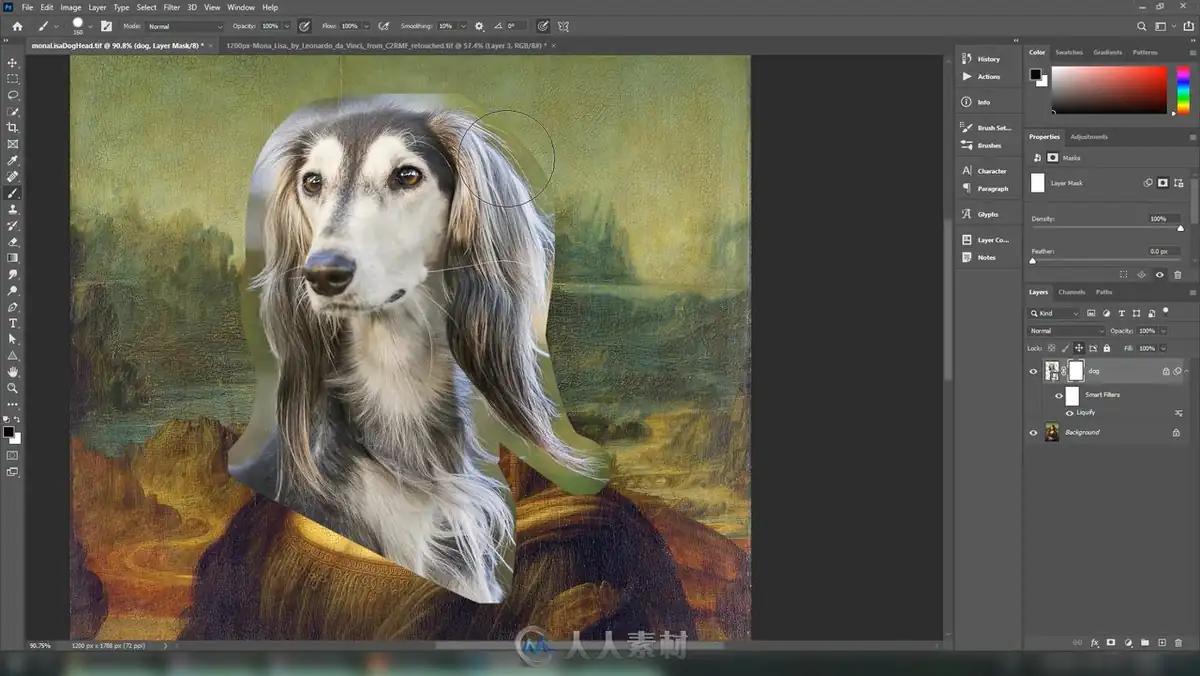Switch to the Adjustments tab
Screen dimensions: 1200x676
click(1089, 137)
